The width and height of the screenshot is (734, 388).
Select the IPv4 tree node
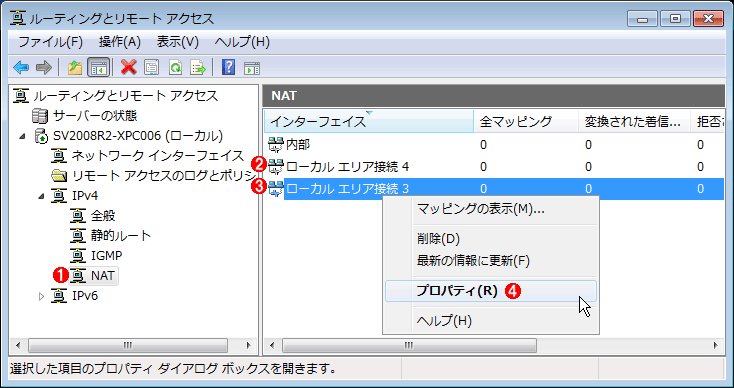tap(85, 196)
